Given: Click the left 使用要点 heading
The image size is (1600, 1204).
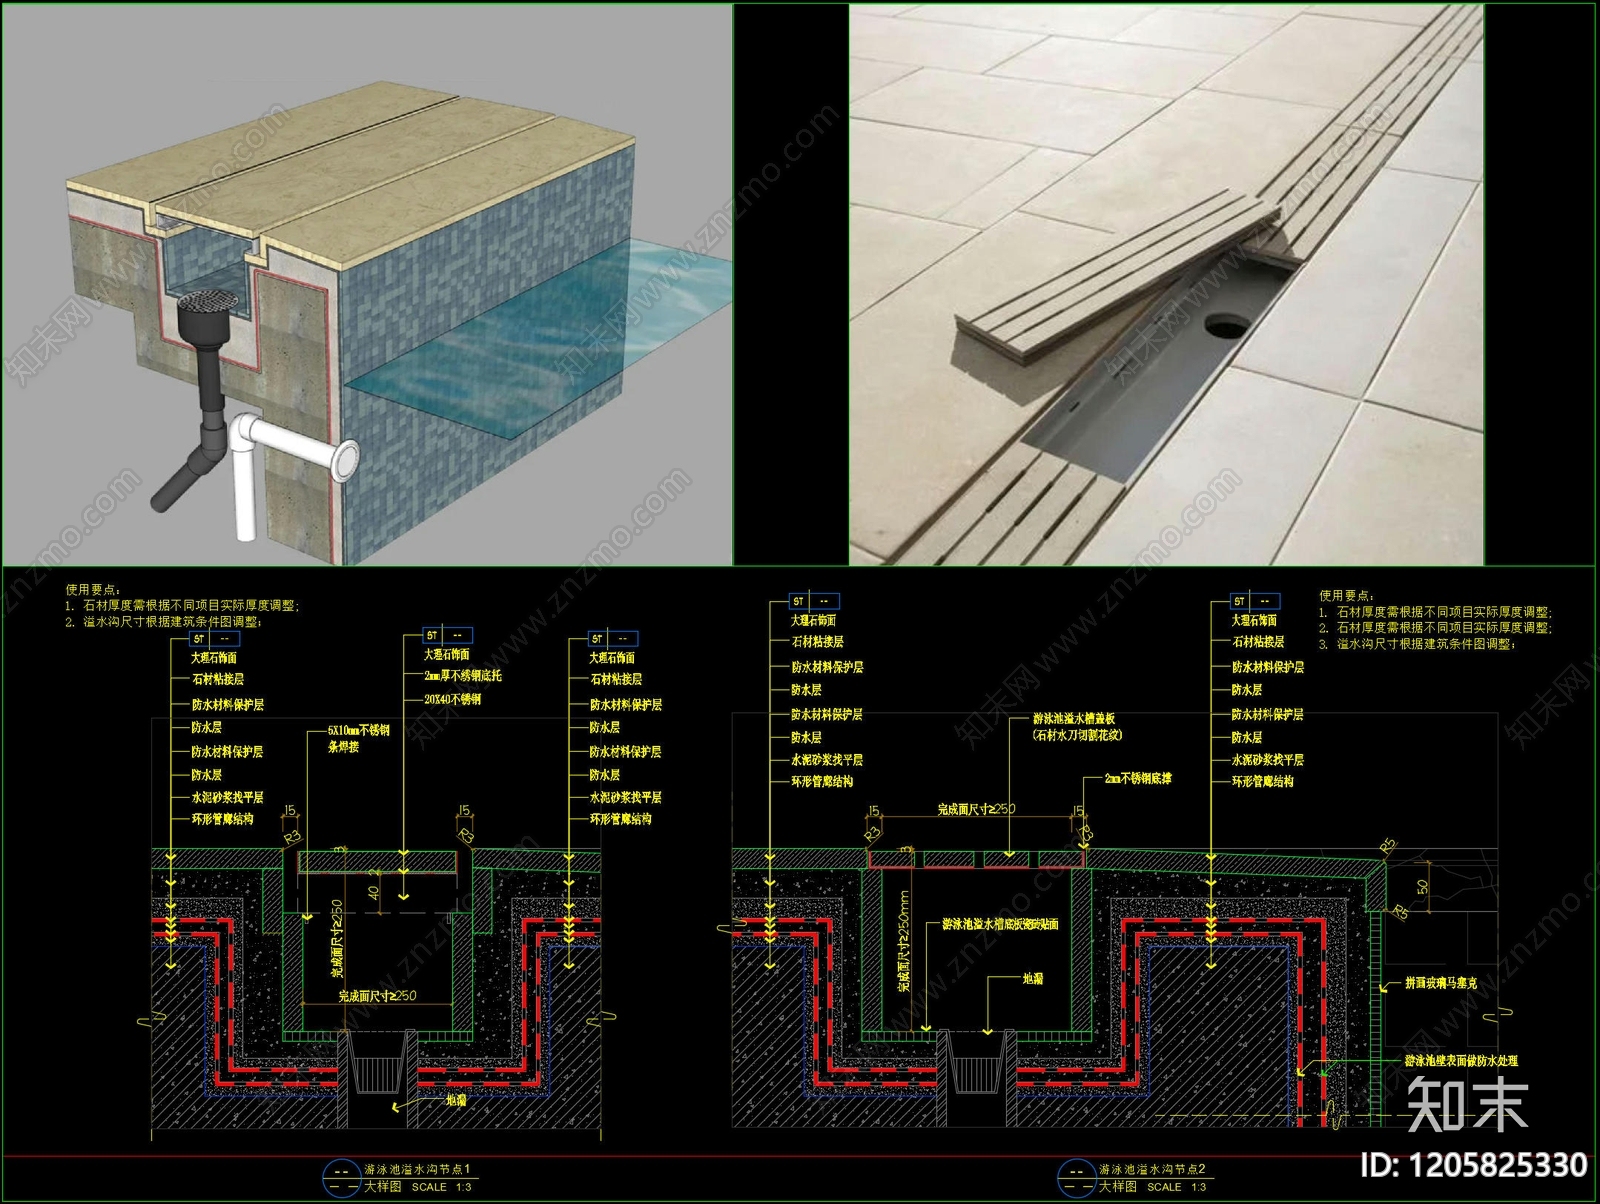Looking at the screenshot, I should (91, 589).
